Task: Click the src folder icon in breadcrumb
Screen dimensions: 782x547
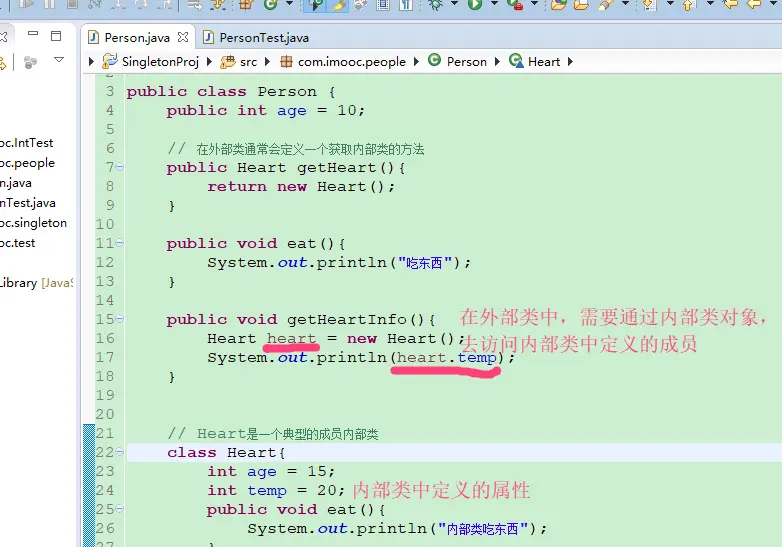Action: click(227, 61)
